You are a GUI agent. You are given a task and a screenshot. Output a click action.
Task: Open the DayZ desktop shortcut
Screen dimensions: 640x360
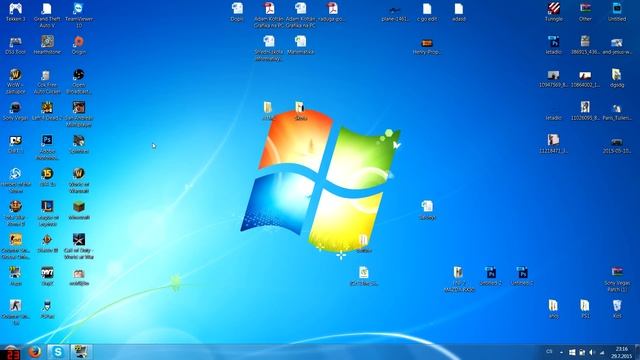pos(47,276)
